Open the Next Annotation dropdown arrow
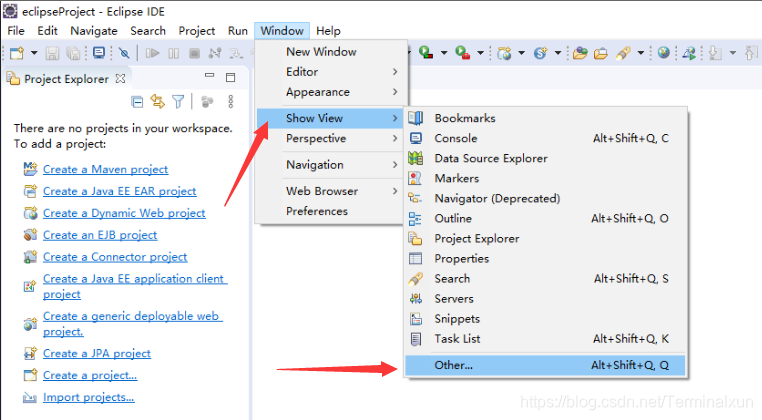 pyautogui.click(x=732, y=52)
